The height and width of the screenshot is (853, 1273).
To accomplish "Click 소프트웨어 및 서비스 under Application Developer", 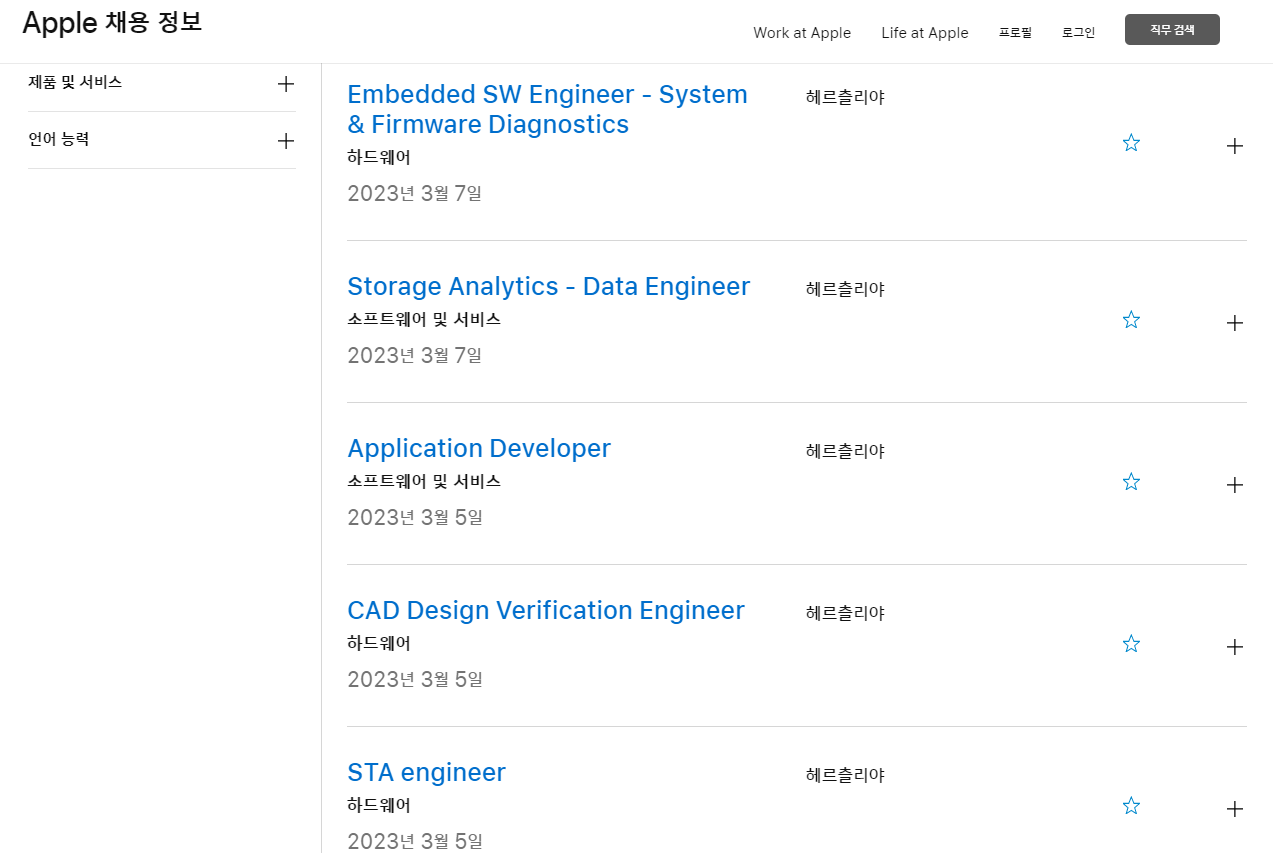I will tap(424, 481).
